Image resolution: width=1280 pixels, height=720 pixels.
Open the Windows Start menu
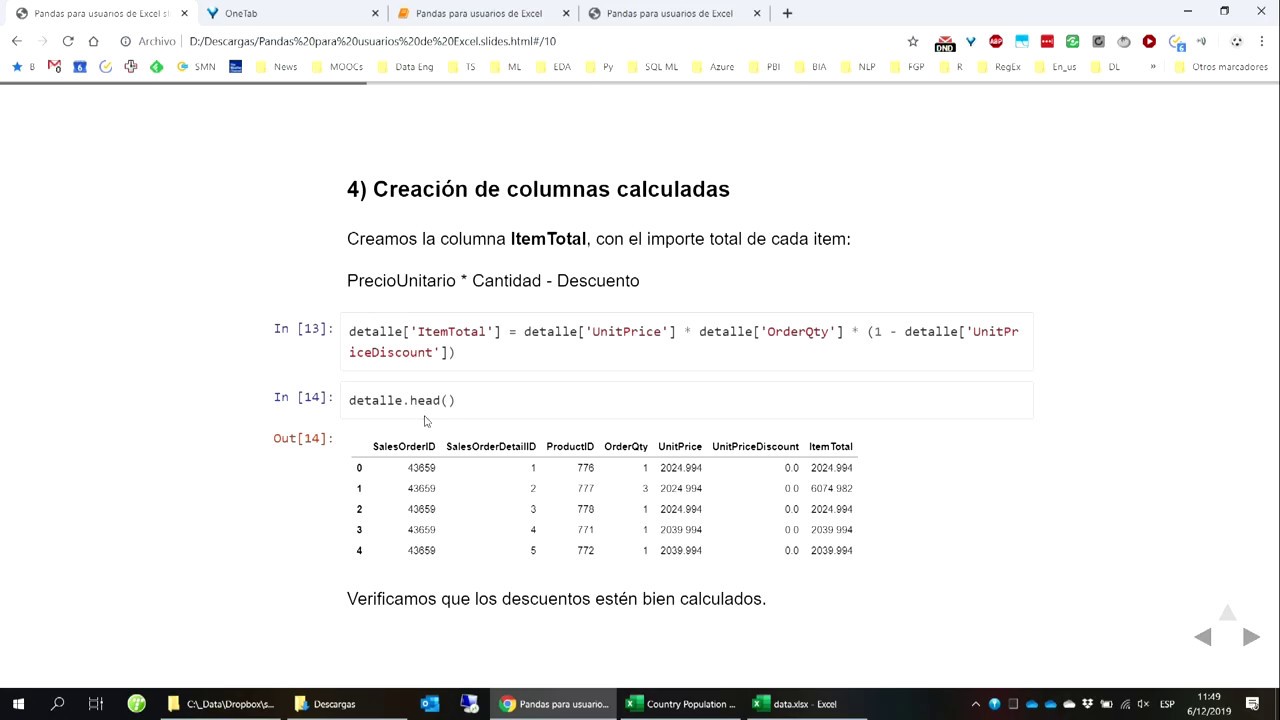click(x=18, y=704)
